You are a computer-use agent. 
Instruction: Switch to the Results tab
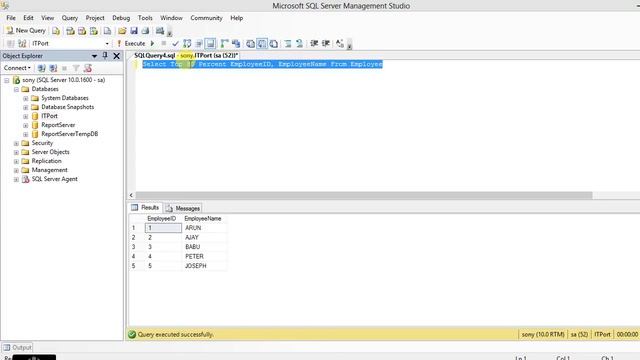(x=145, y=207)
